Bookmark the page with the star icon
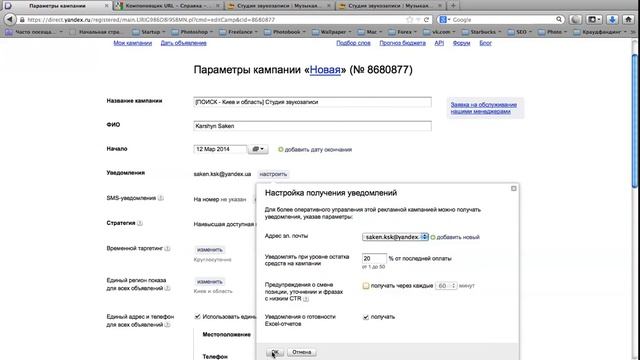Viewport: 640px width, 360px height. pos(409,20)
